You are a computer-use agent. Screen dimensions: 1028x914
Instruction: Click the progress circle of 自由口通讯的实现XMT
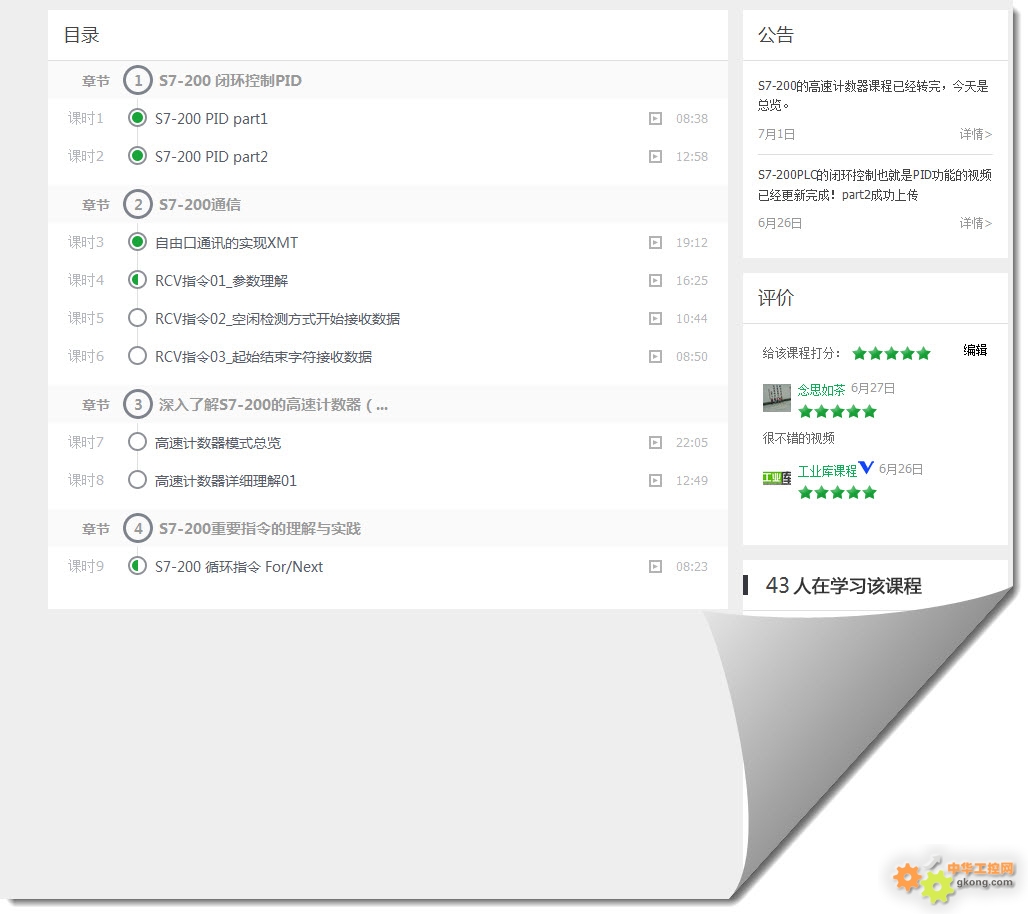(x=137, y=242)
